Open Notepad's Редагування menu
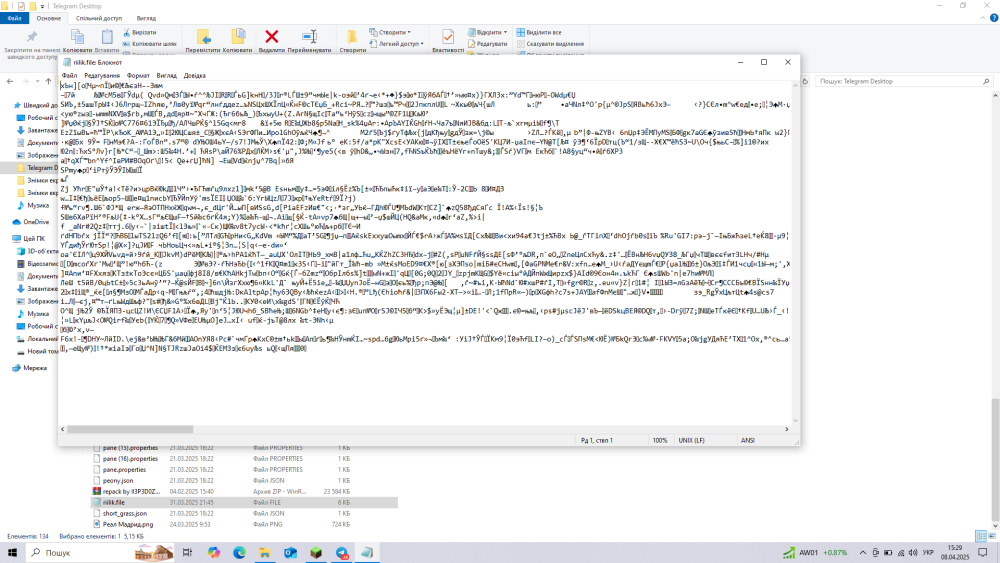 [x=102, y=75]
